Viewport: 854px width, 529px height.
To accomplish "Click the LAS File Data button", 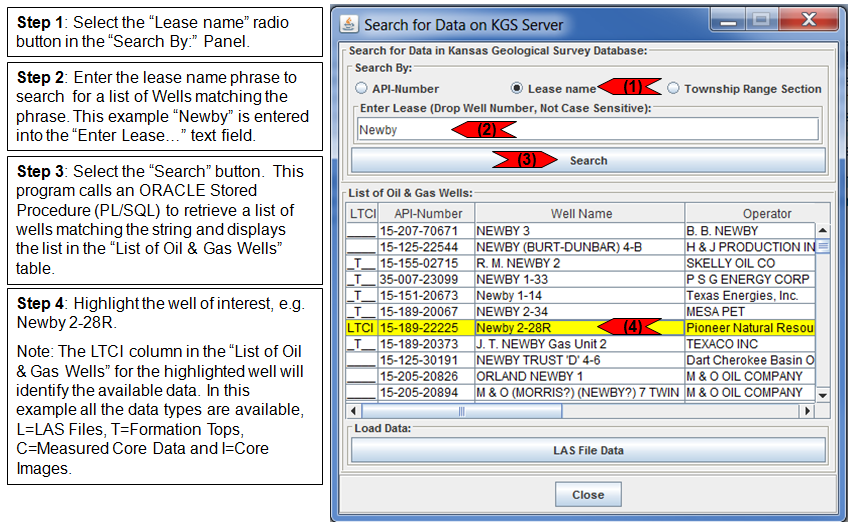I will coord(588,451).
